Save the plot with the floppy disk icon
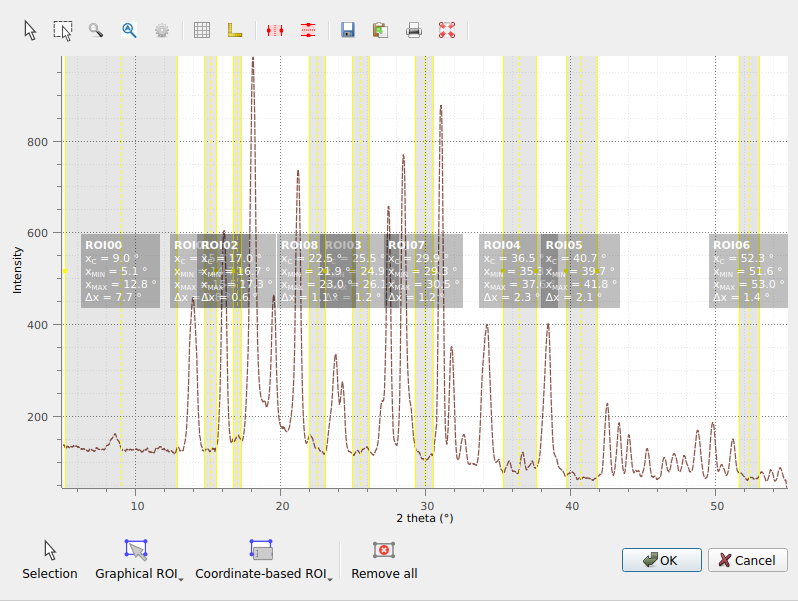This screenshot has height=601, width=798. [348, 30]
